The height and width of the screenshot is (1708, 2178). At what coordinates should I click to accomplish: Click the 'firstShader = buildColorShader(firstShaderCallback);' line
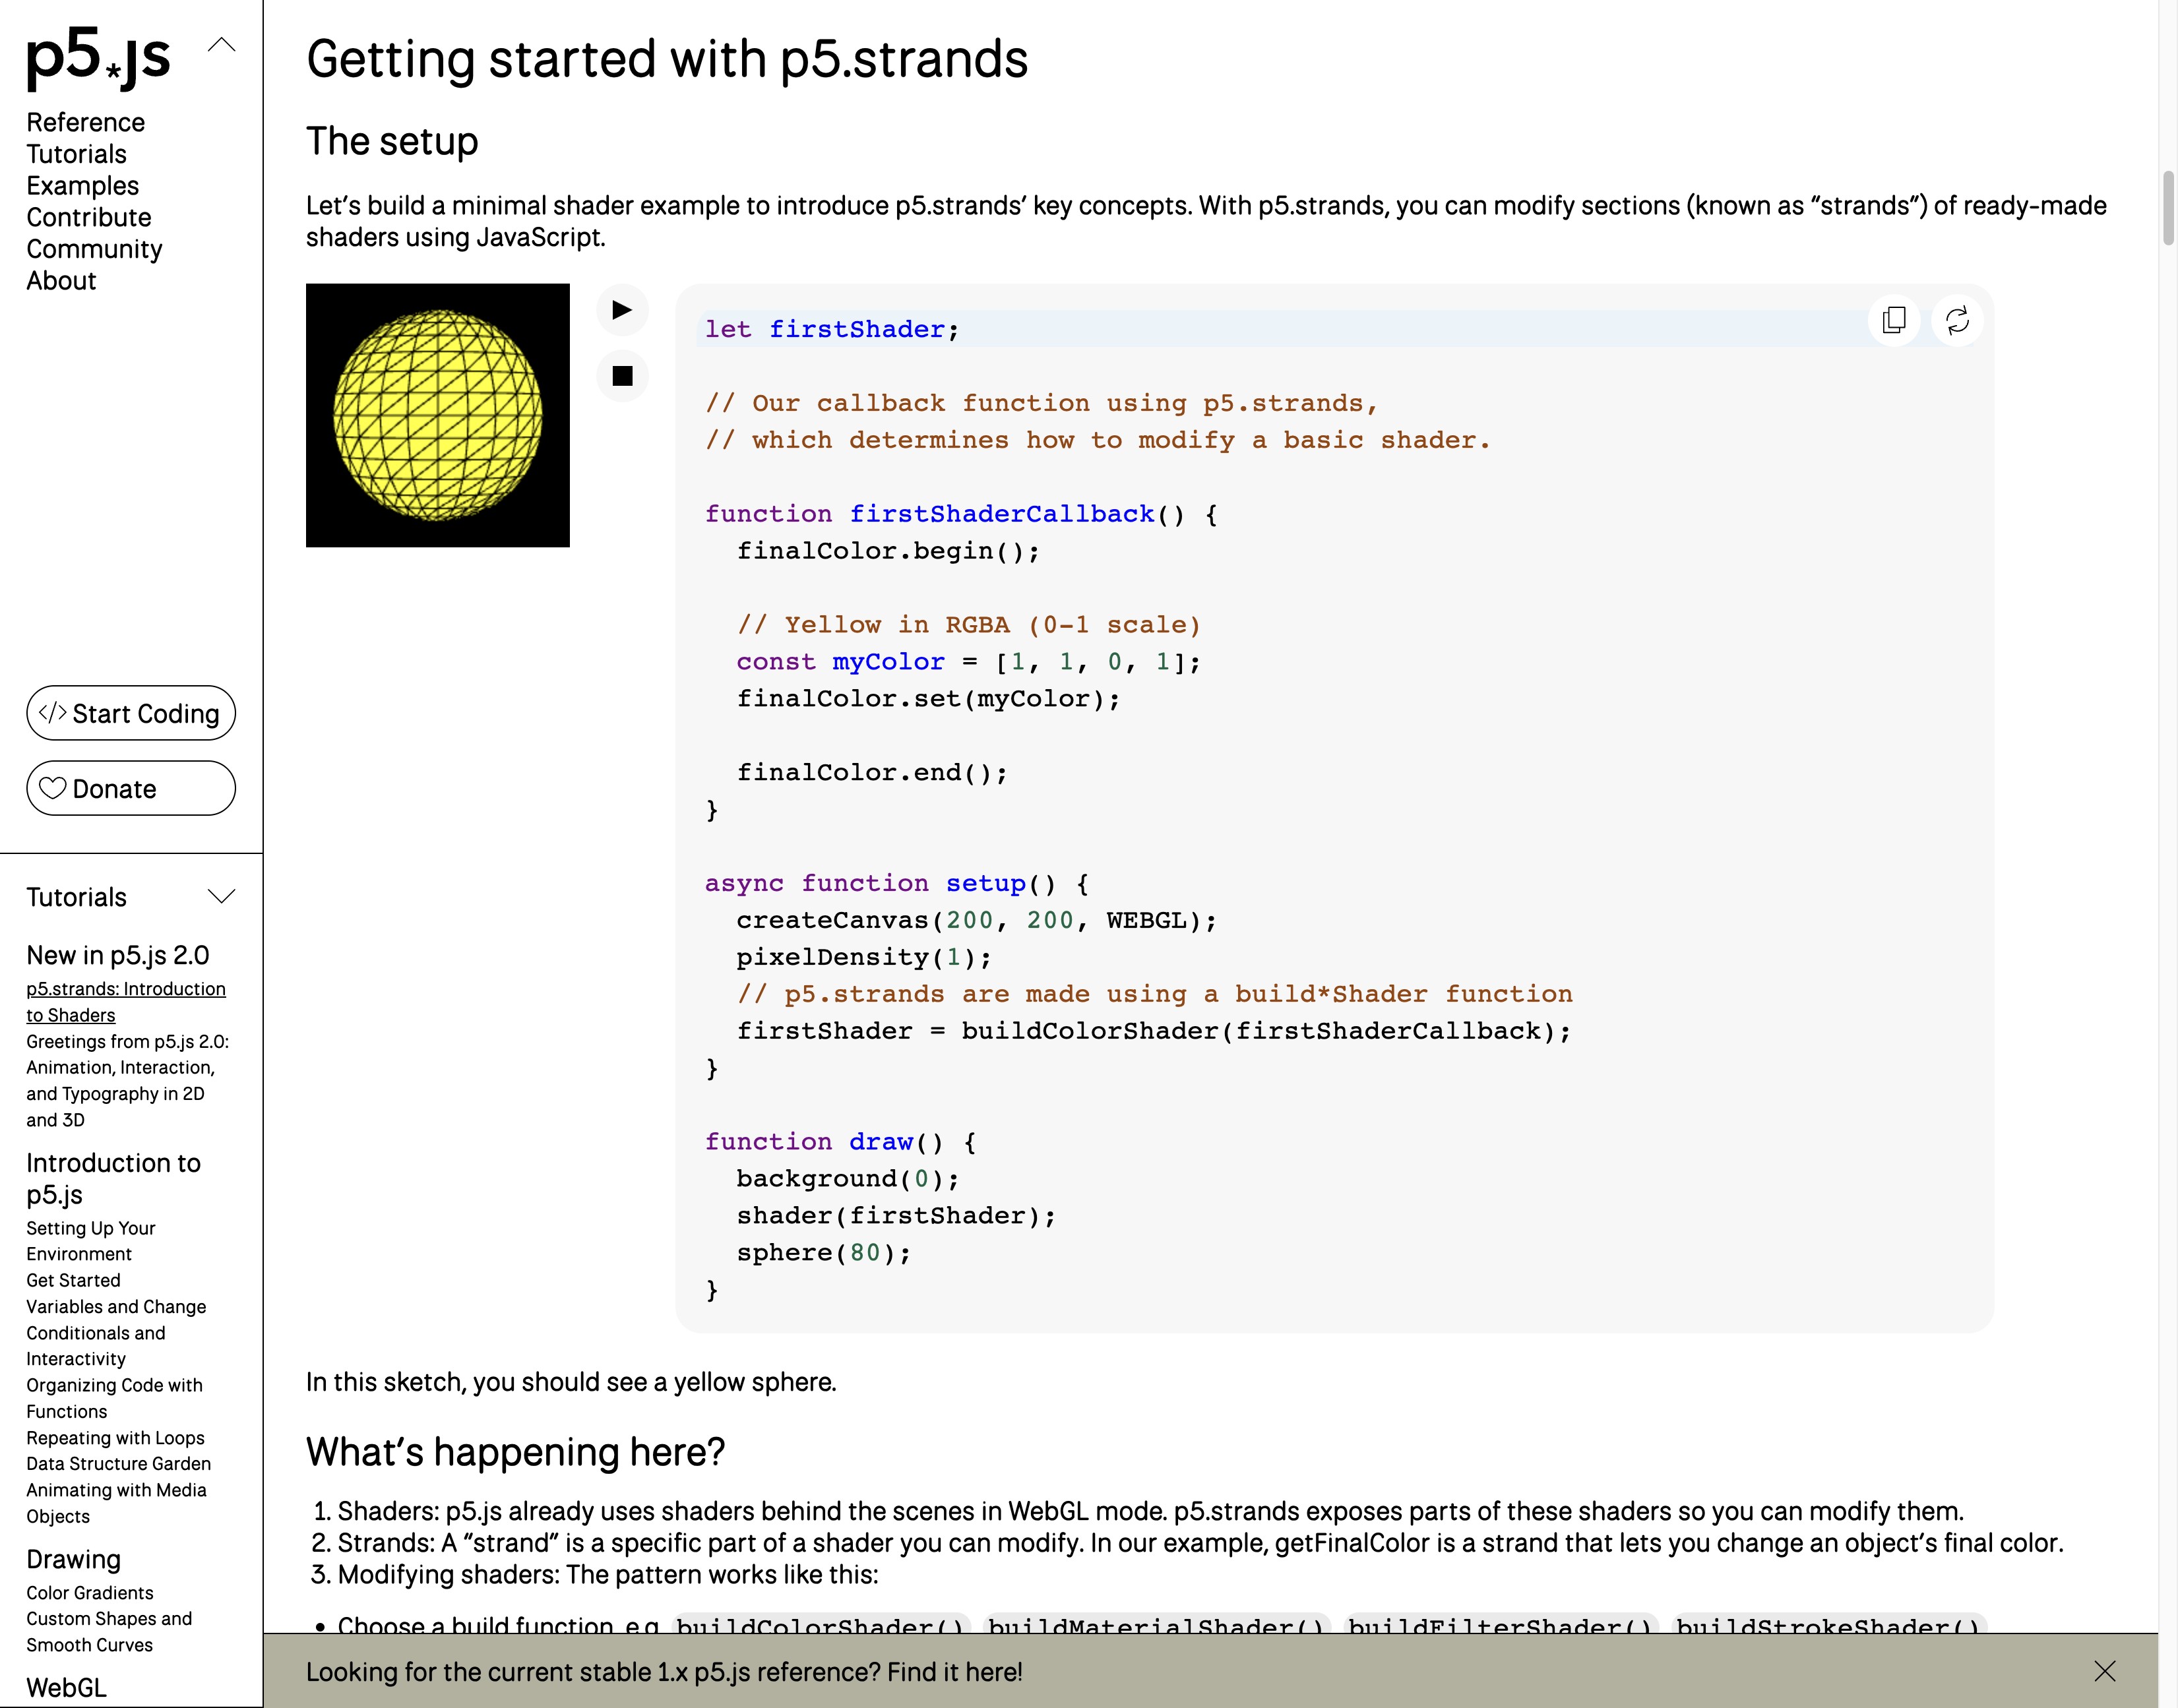click(x=1154, y=1031)
